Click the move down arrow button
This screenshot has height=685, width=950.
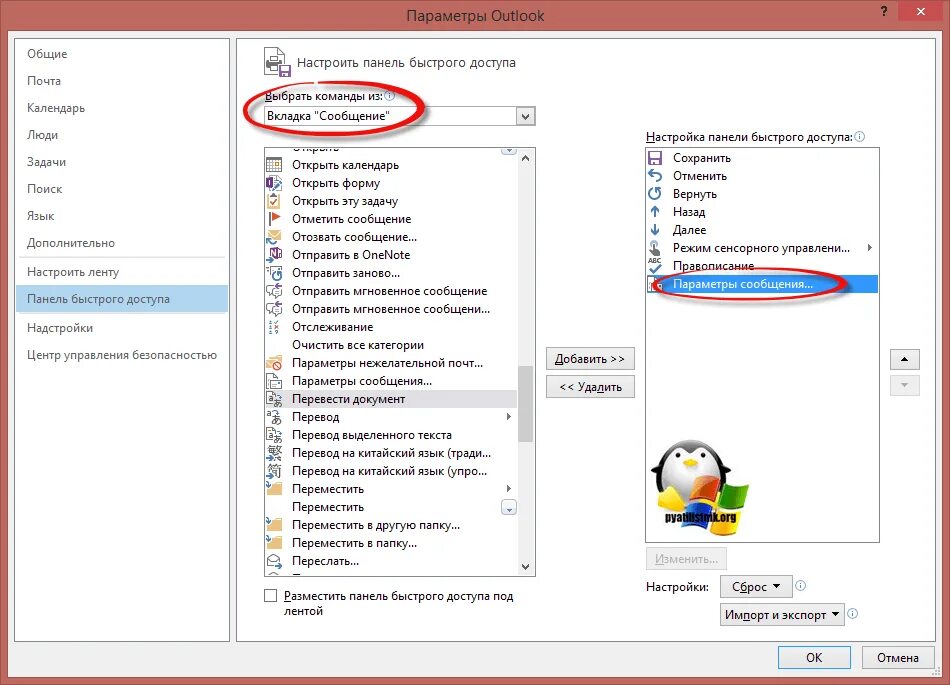(x=905, y=385)
